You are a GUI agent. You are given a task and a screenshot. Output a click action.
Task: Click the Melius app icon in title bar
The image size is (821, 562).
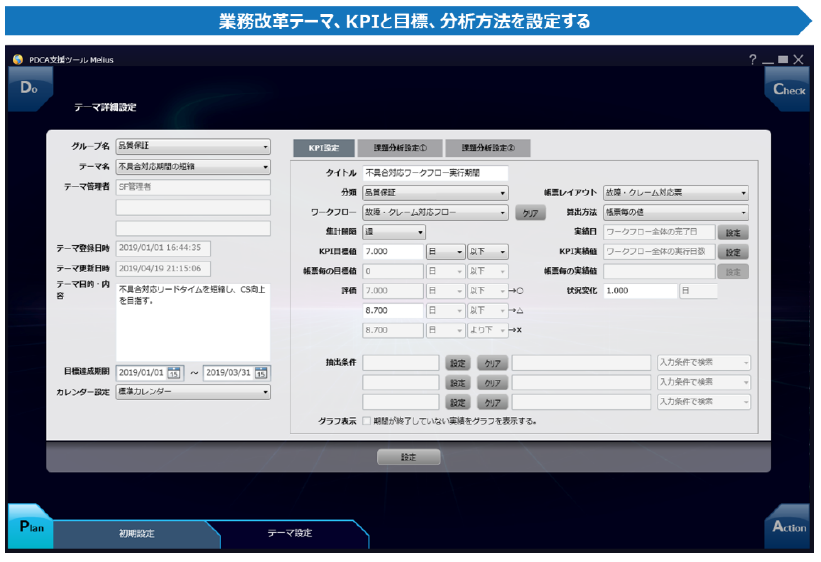click(x=17, y=60)
